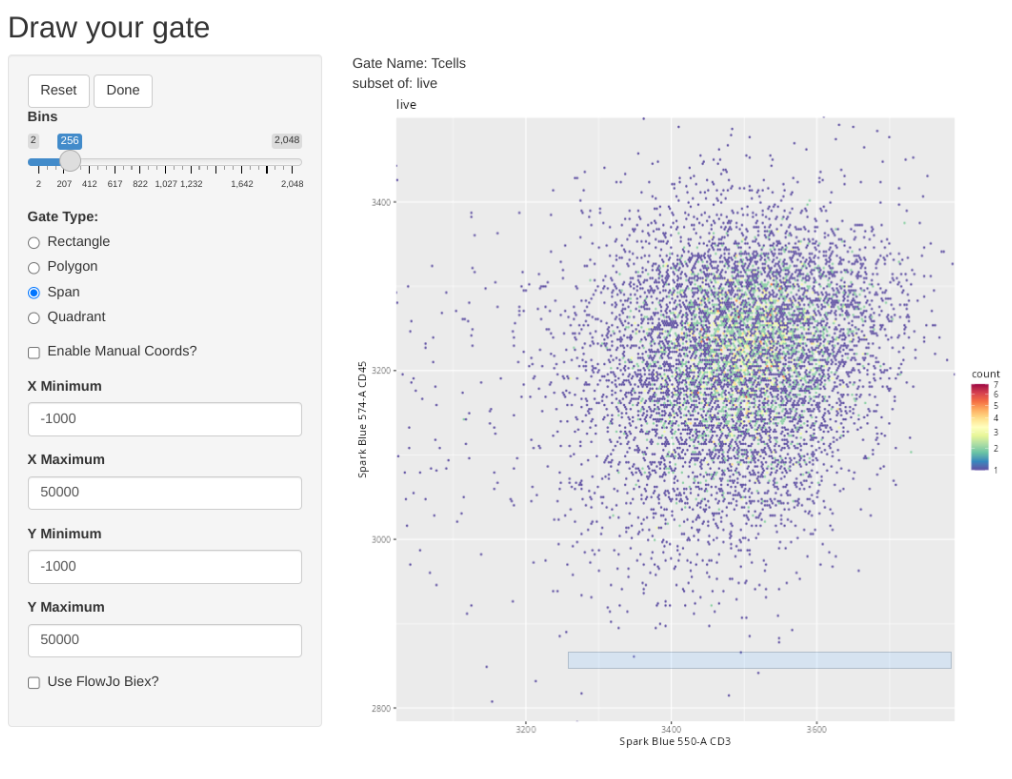This screenshot has height=779, width=1012.
Task: Enable Manual Coords checkbox
Action: point(34,352)
